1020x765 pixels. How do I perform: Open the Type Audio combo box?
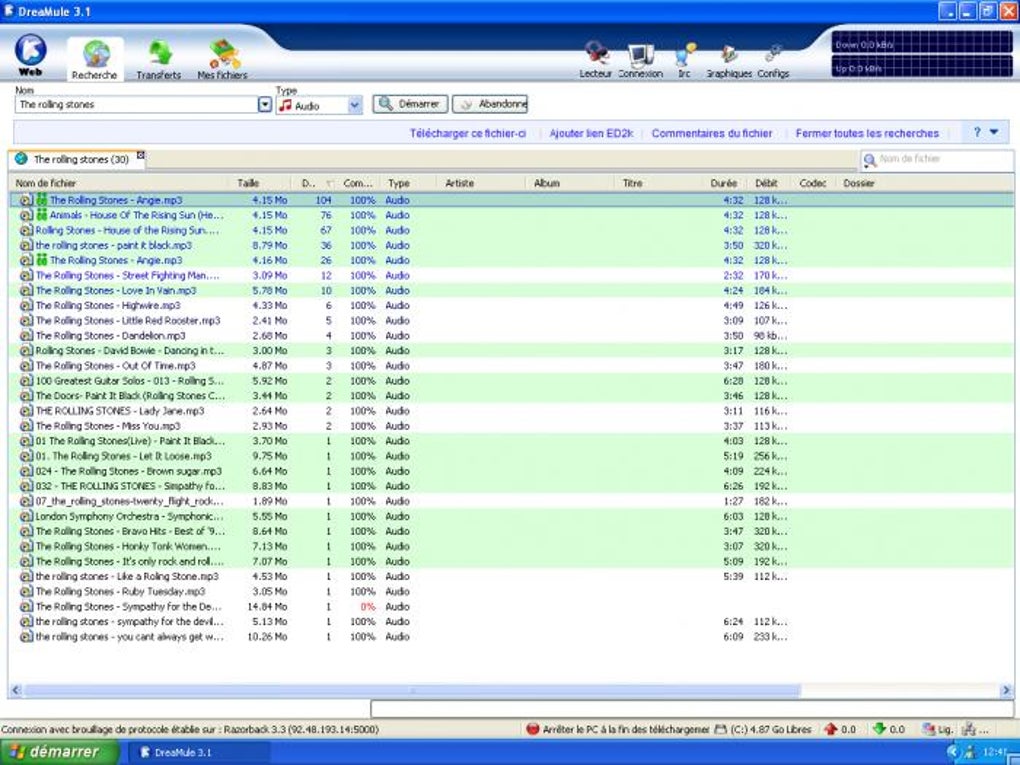(319, 105)
